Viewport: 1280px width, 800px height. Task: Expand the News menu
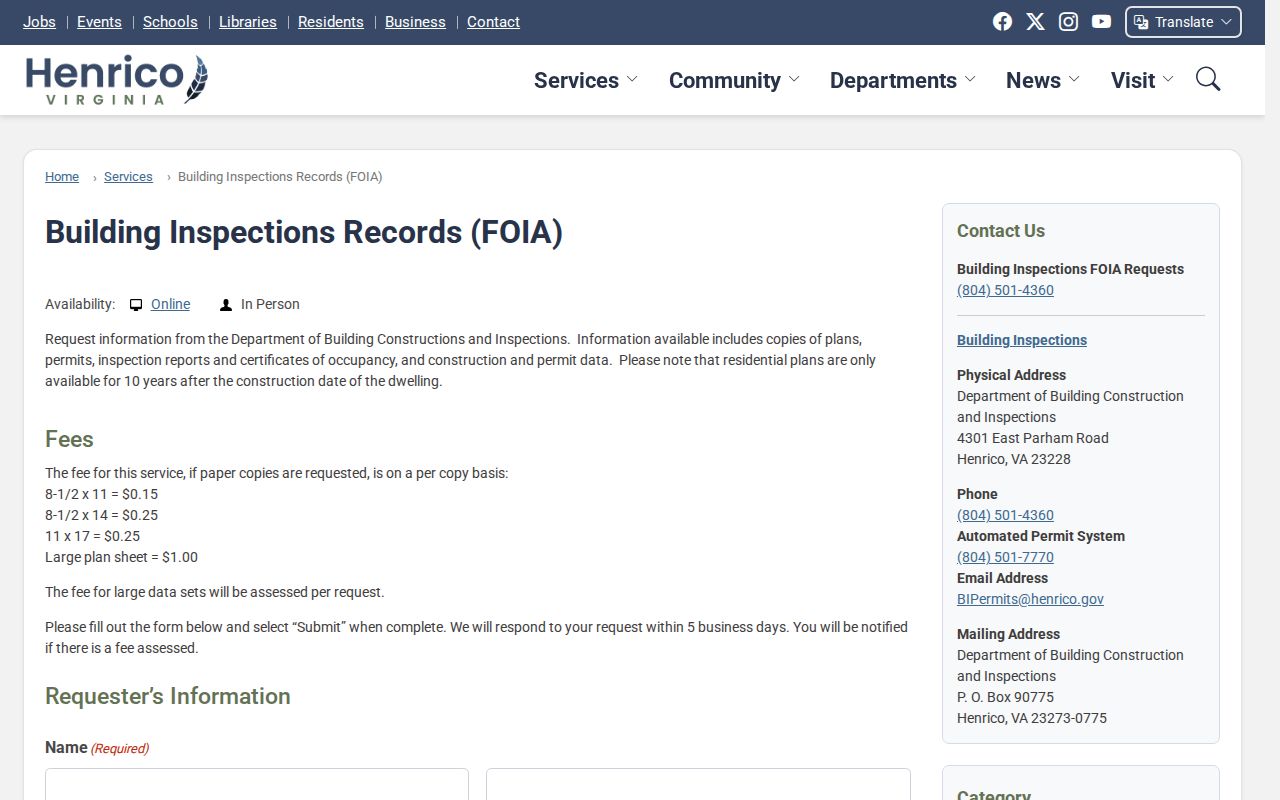(x=1043, y=80)
